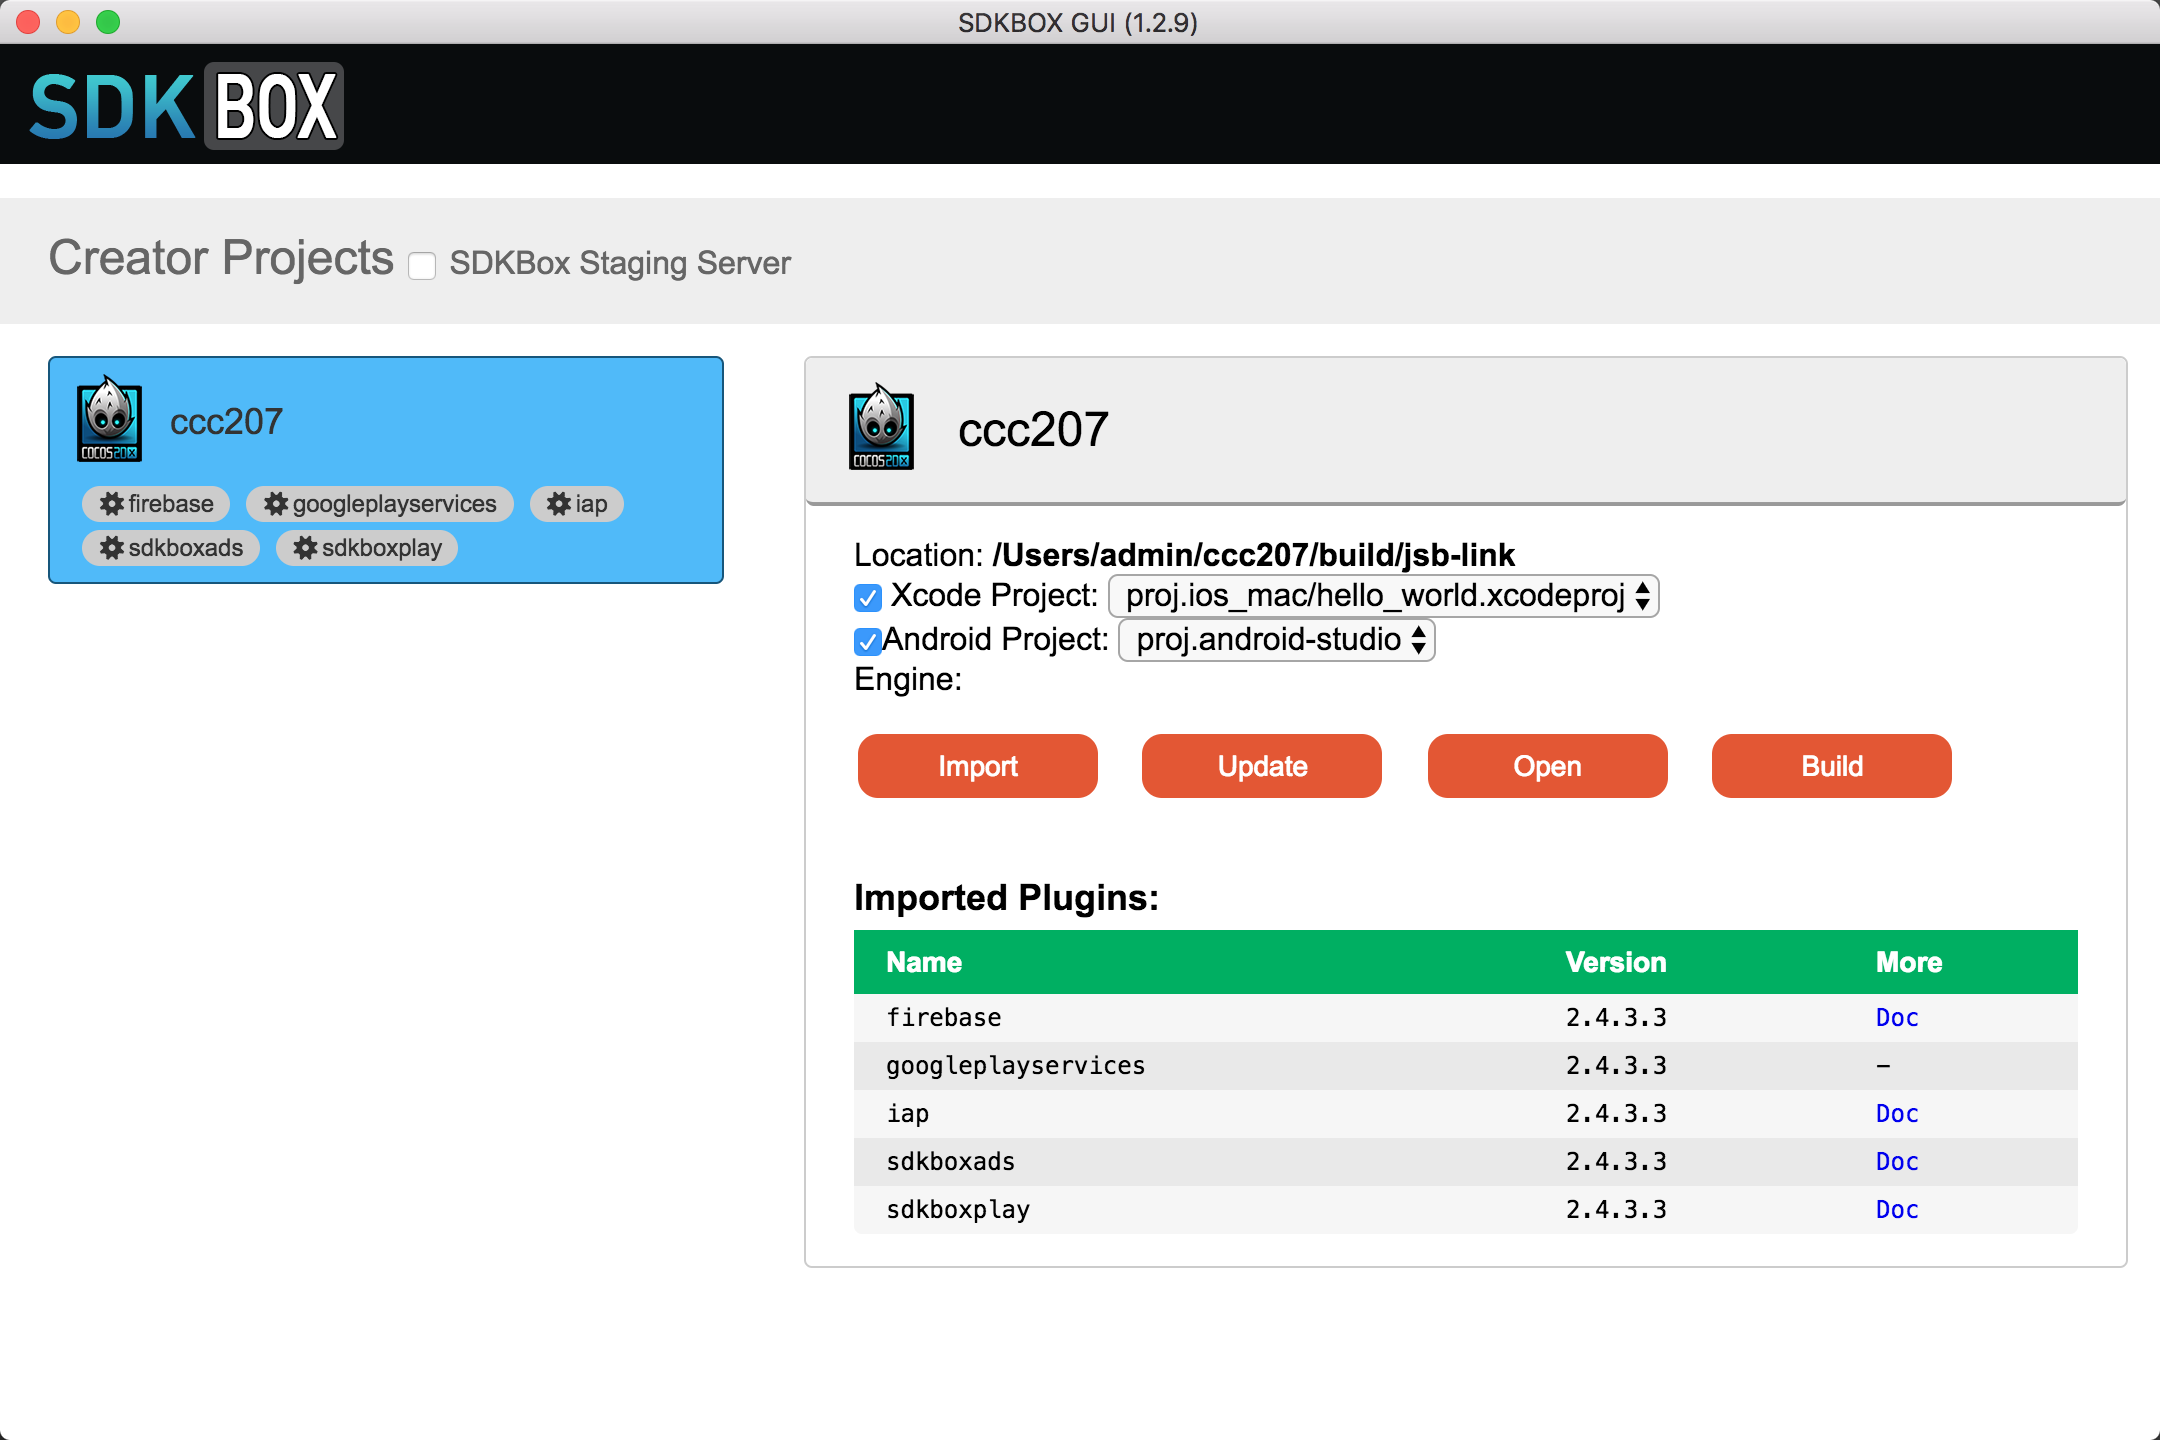The height and width of the screenshot is (1440, 2160).
Task: Click the iap gear plugin tag
Action: pos(577,504)
